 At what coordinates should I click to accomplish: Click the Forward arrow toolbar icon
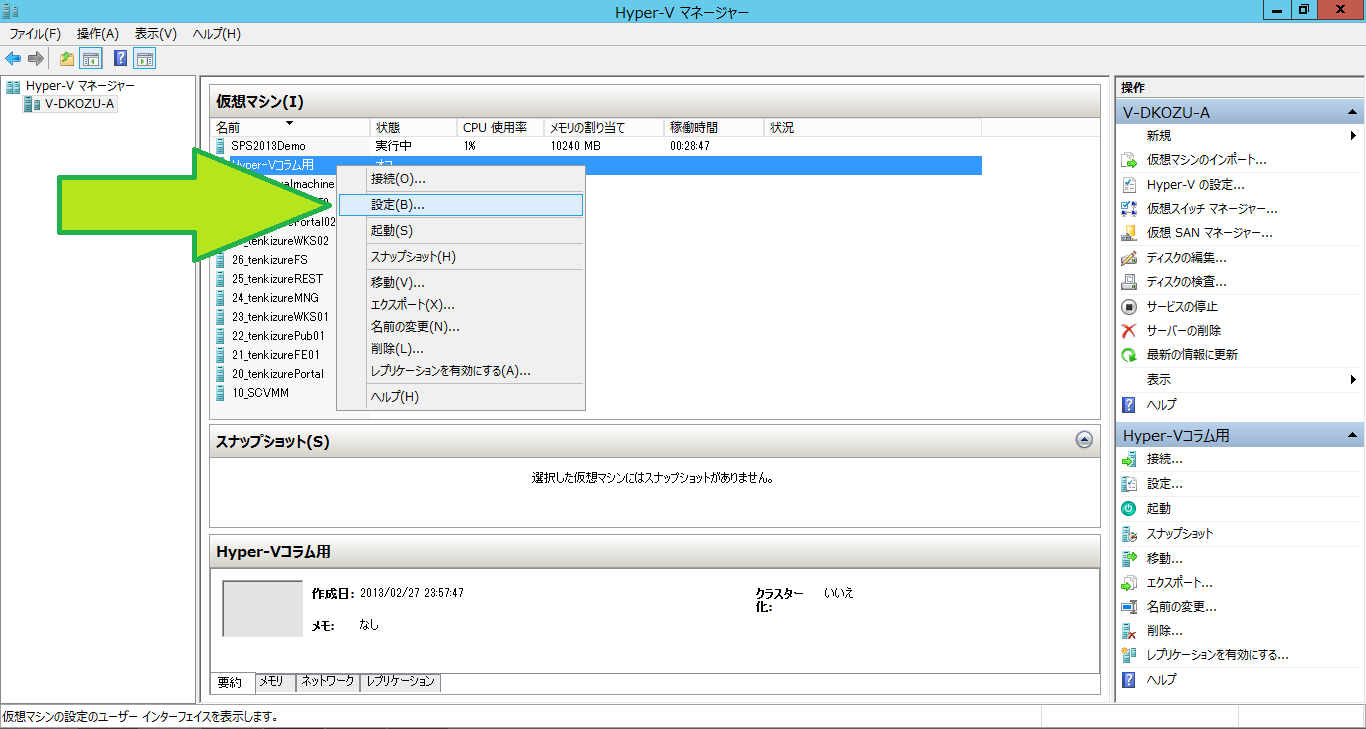[35, 59]
